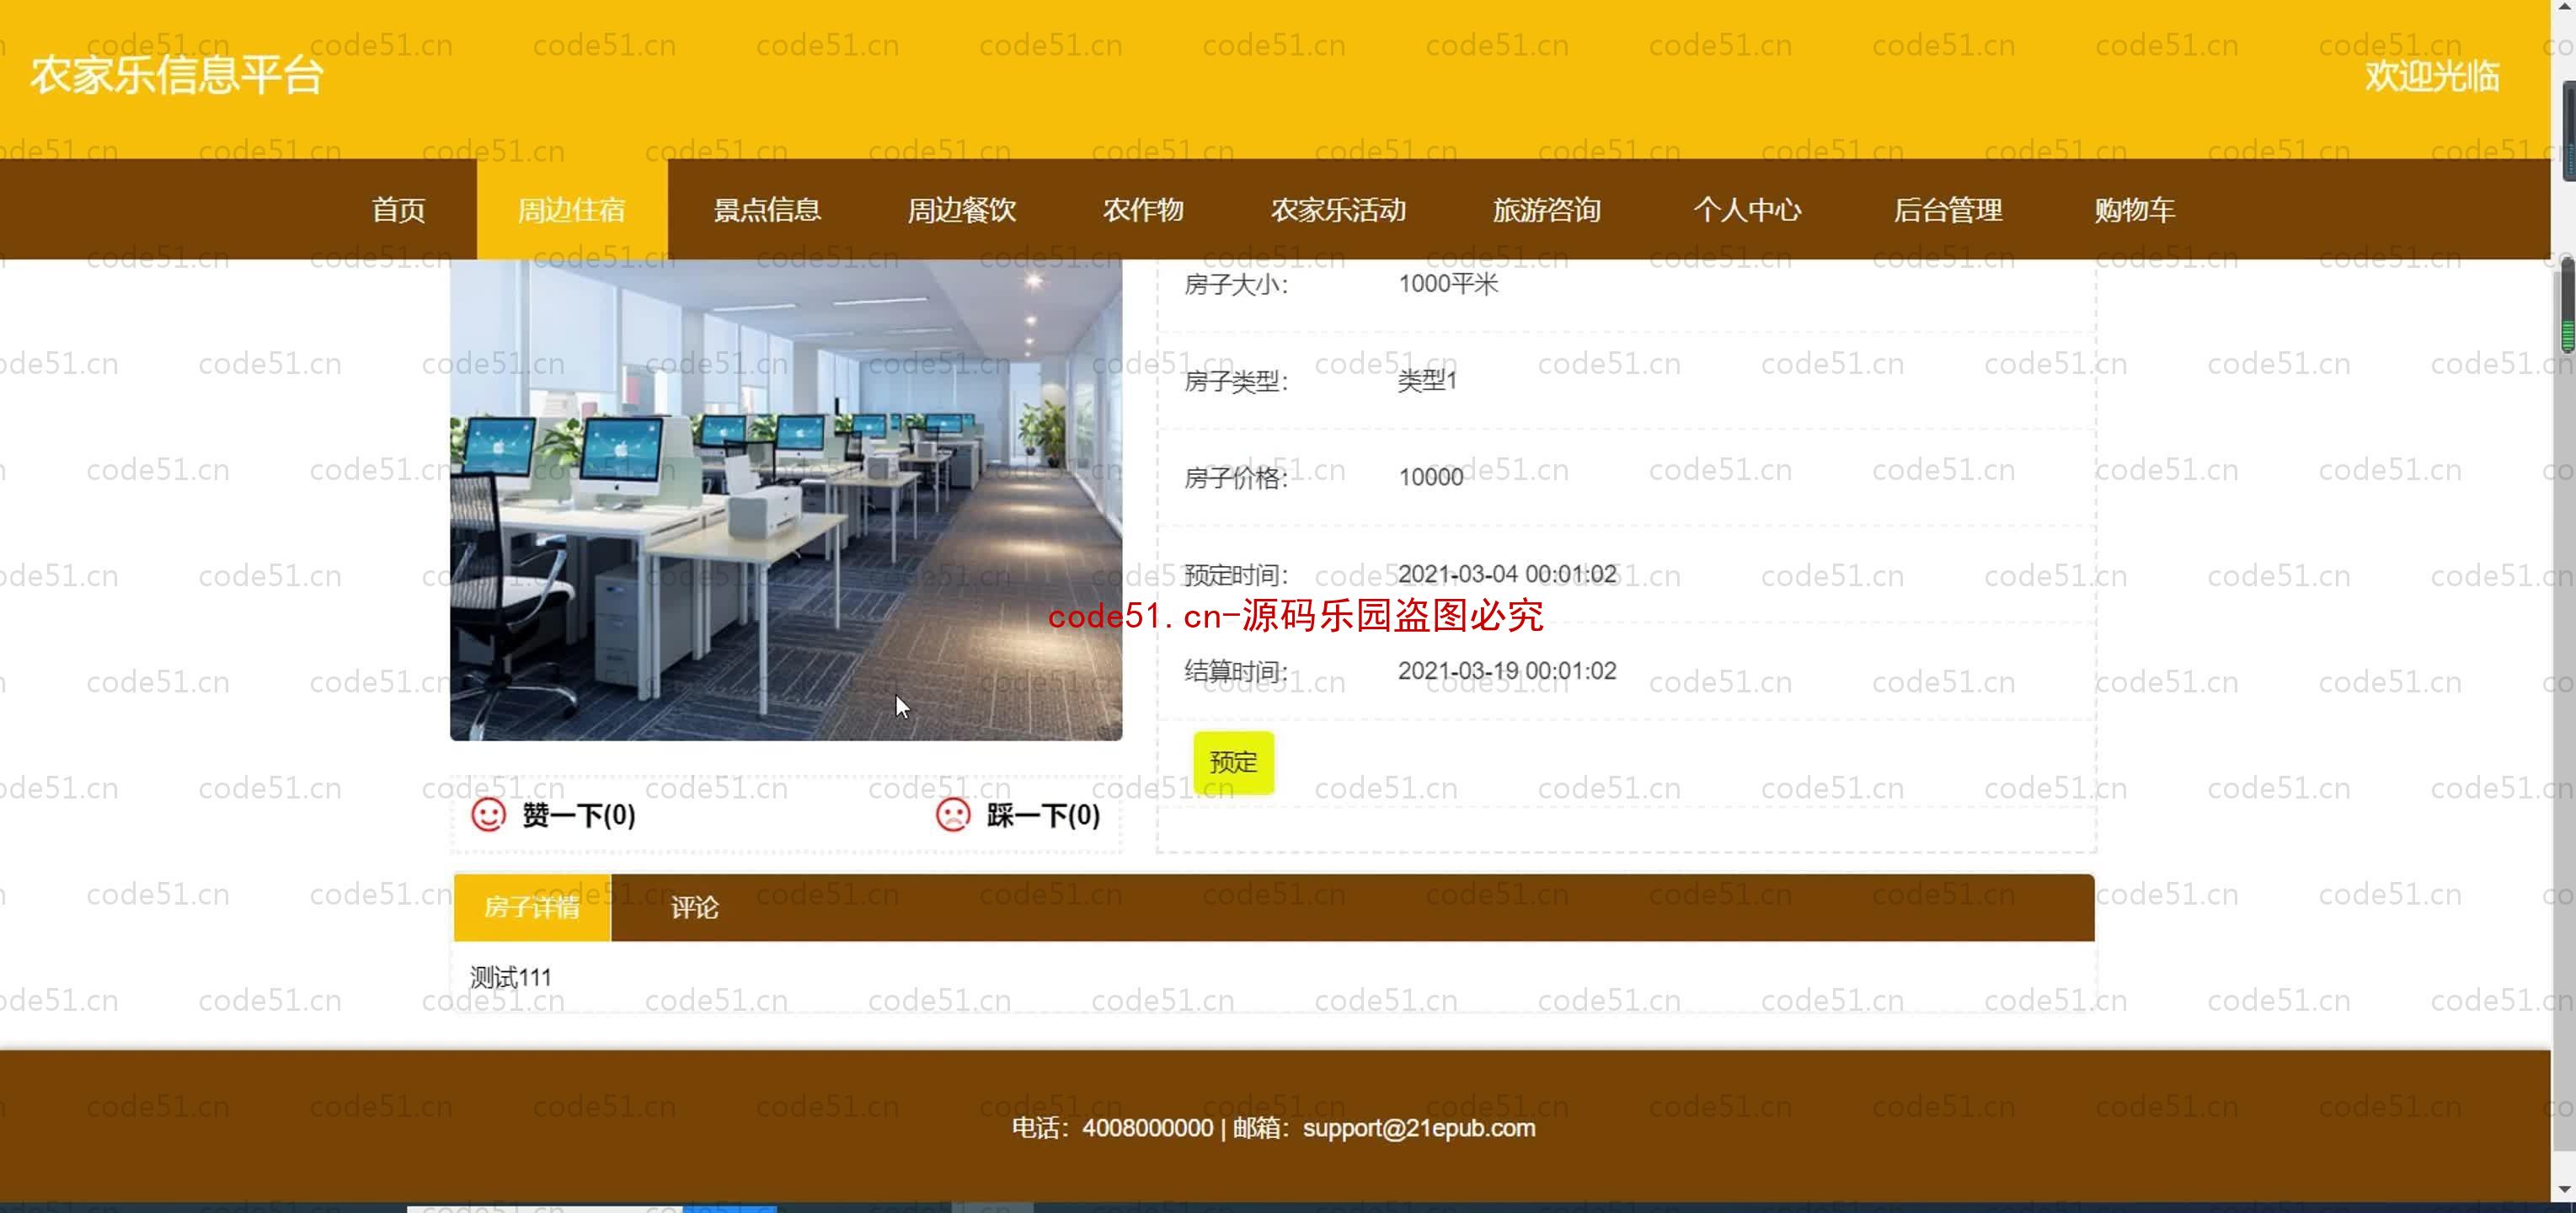Screen dimensions: 2576x1213
Task: Click the 购物车 shopping cart icon
Action: [2134, 209]
